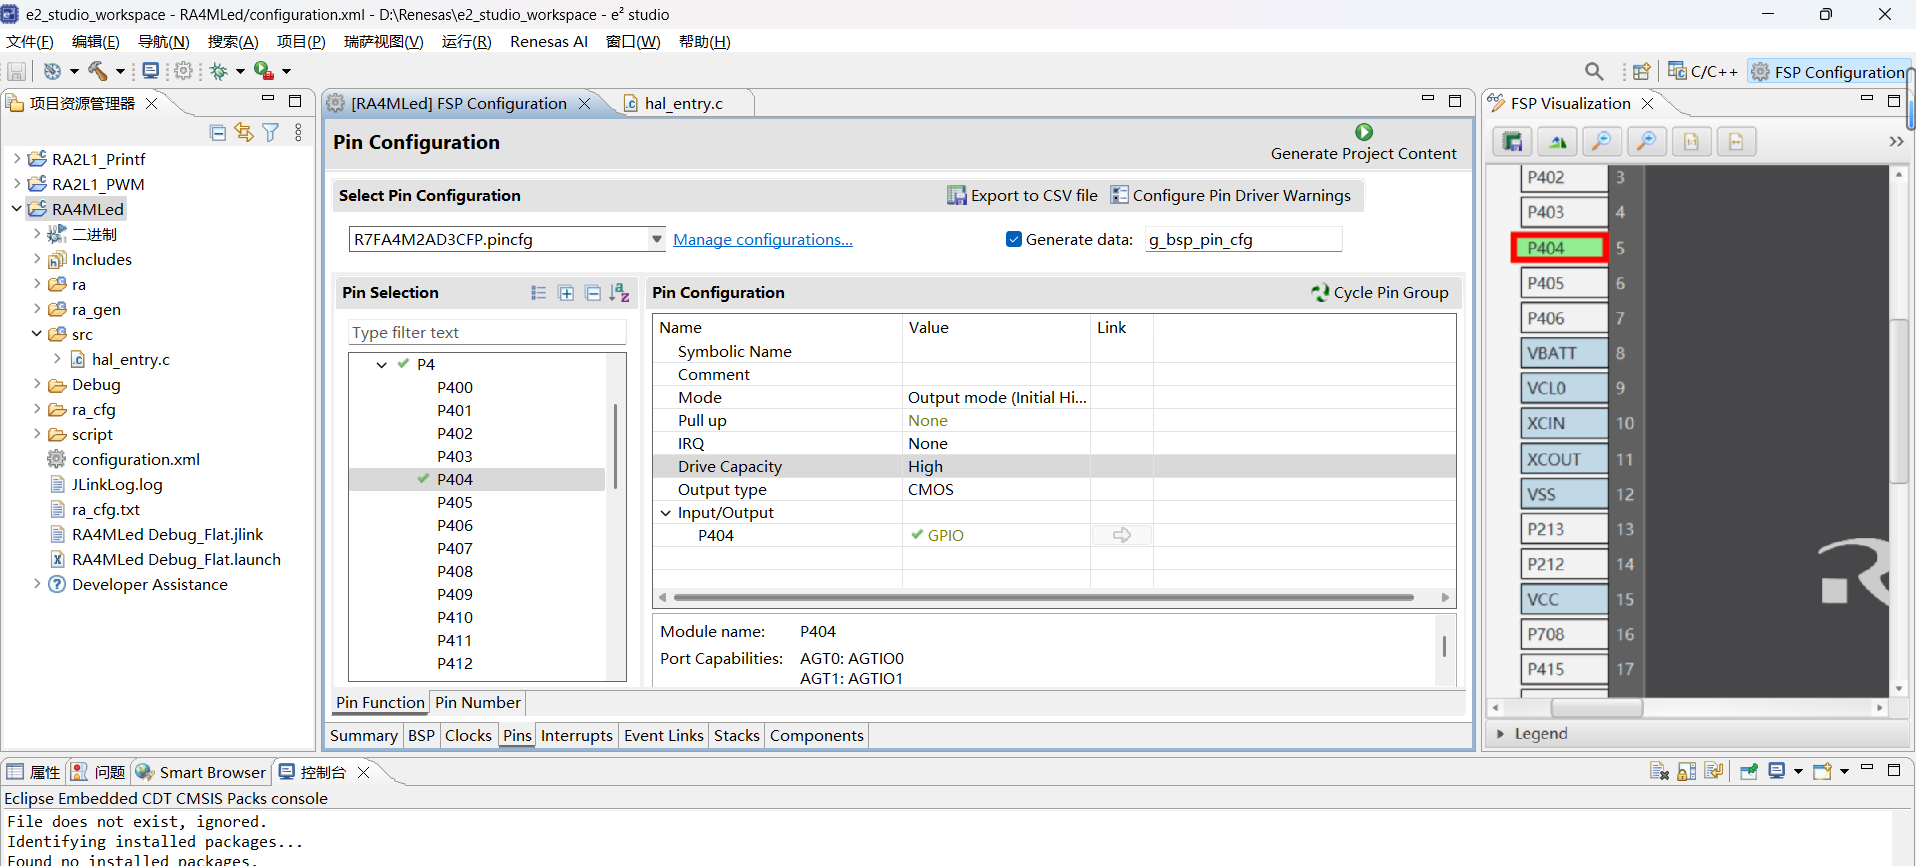Collapse the Input/Output row

(x=666, y=513)
